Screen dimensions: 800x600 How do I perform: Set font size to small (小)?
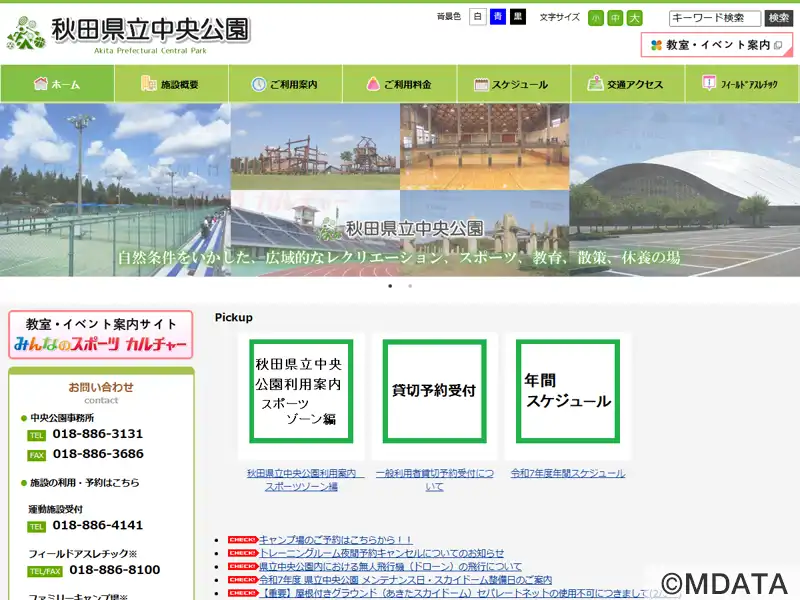pos(595,18)
